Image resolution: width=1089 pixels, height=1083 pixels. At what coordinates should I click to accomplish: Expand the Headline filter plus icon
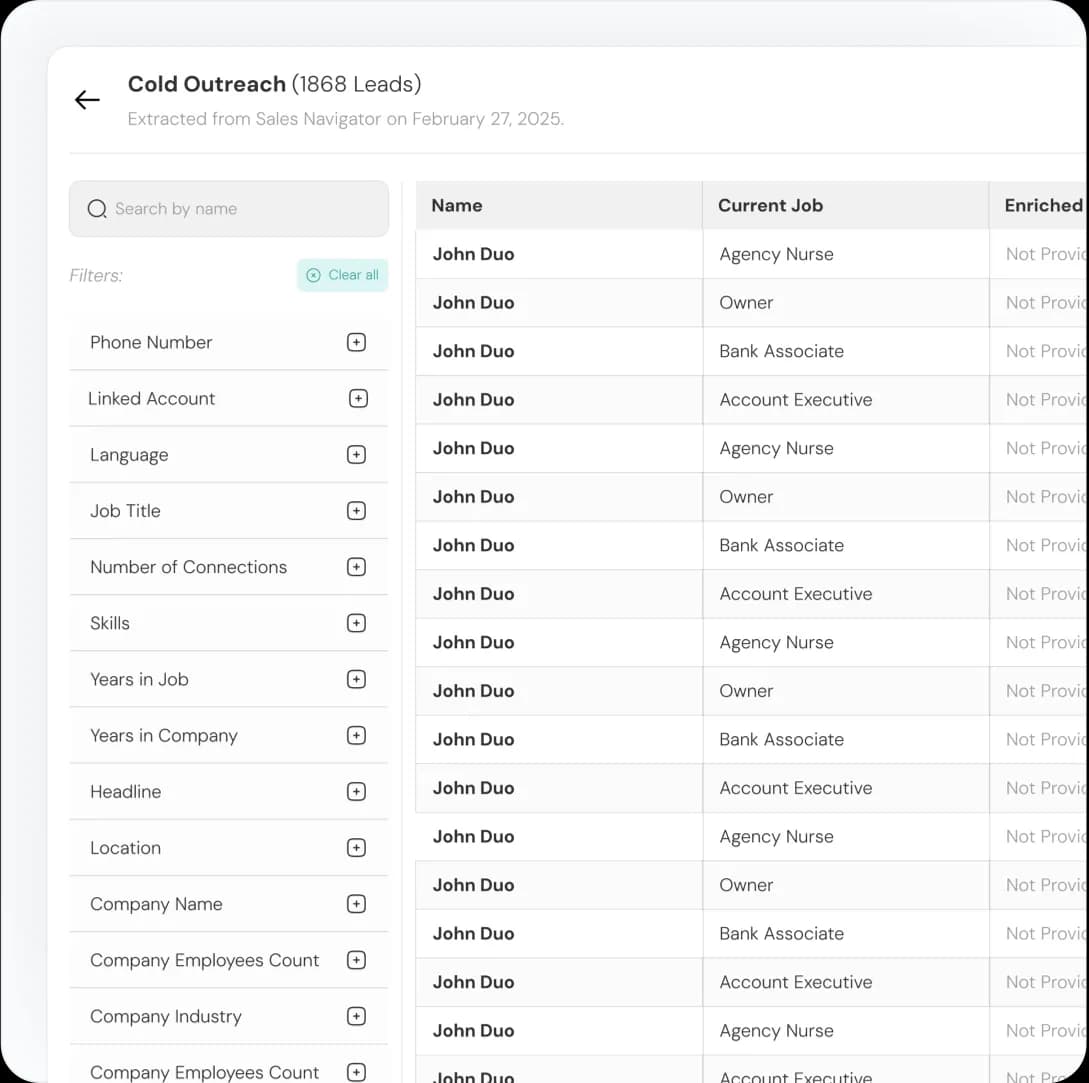click(x=356, y=792)
